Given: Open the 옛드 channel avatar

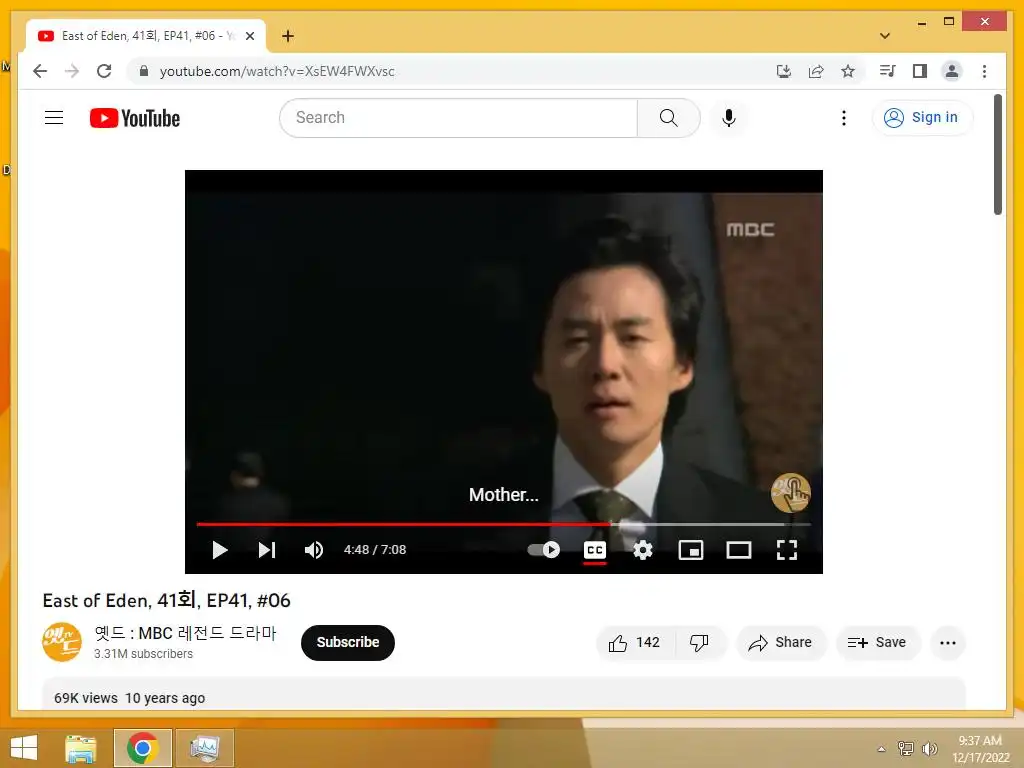Looking at the screenshot, I should (x=62, y=642).
